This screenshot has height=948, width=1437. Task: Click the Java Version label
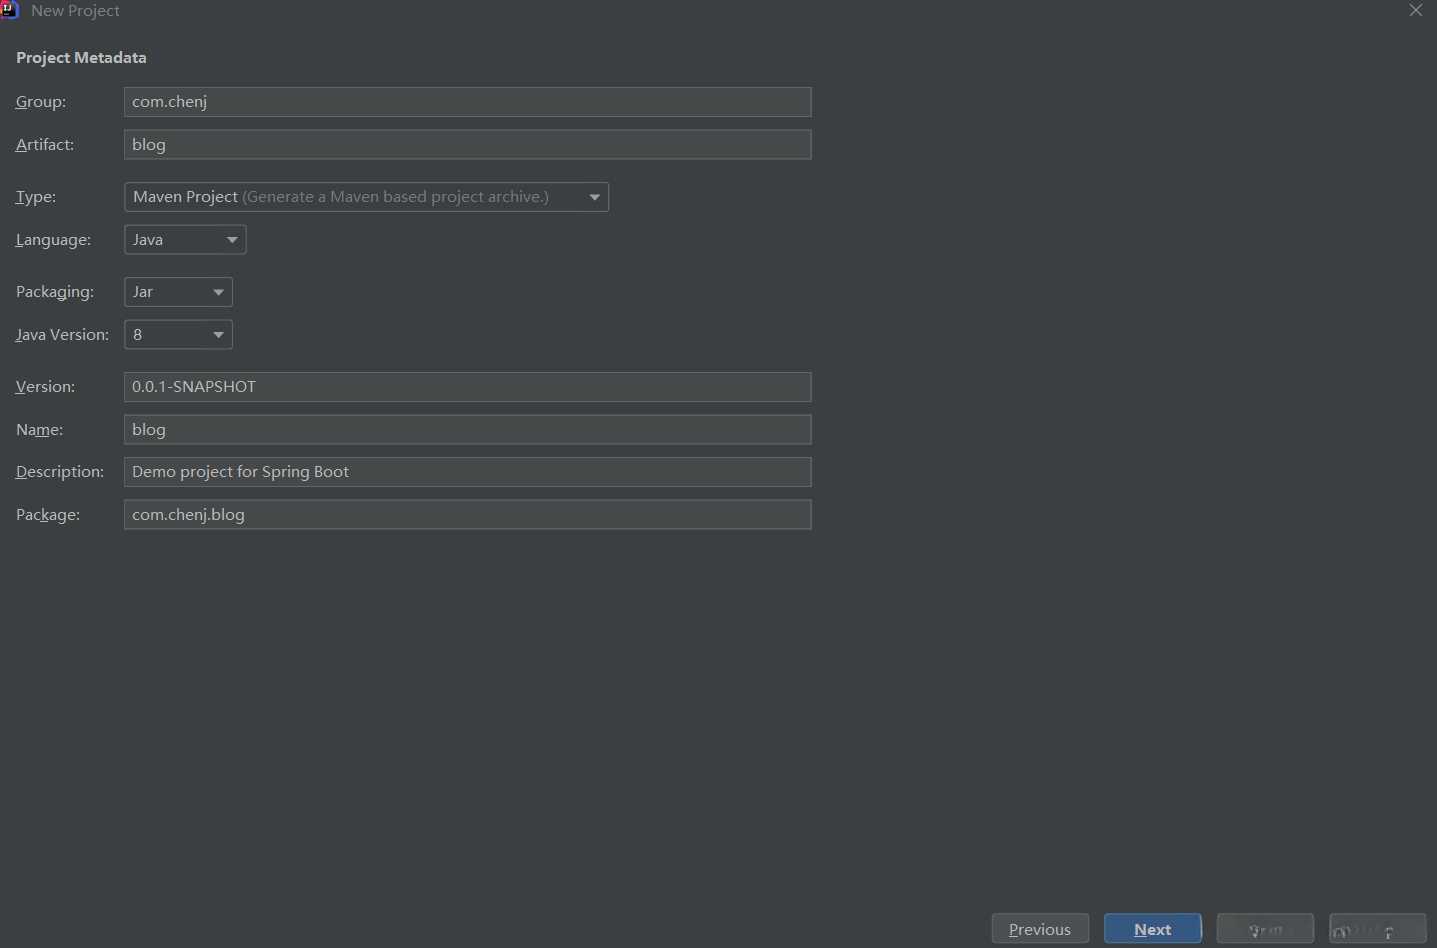(x=62, y=335)
